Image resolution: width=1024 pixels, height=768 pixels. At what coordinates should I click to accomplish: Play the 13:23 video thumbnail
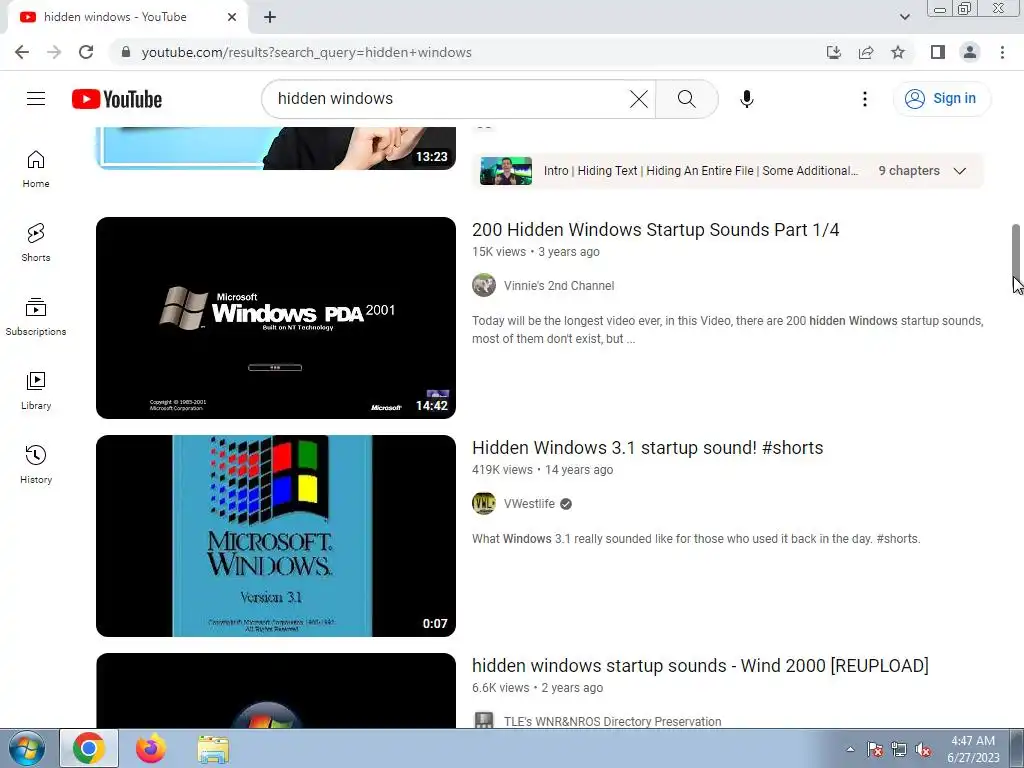[x=276, y=148]
